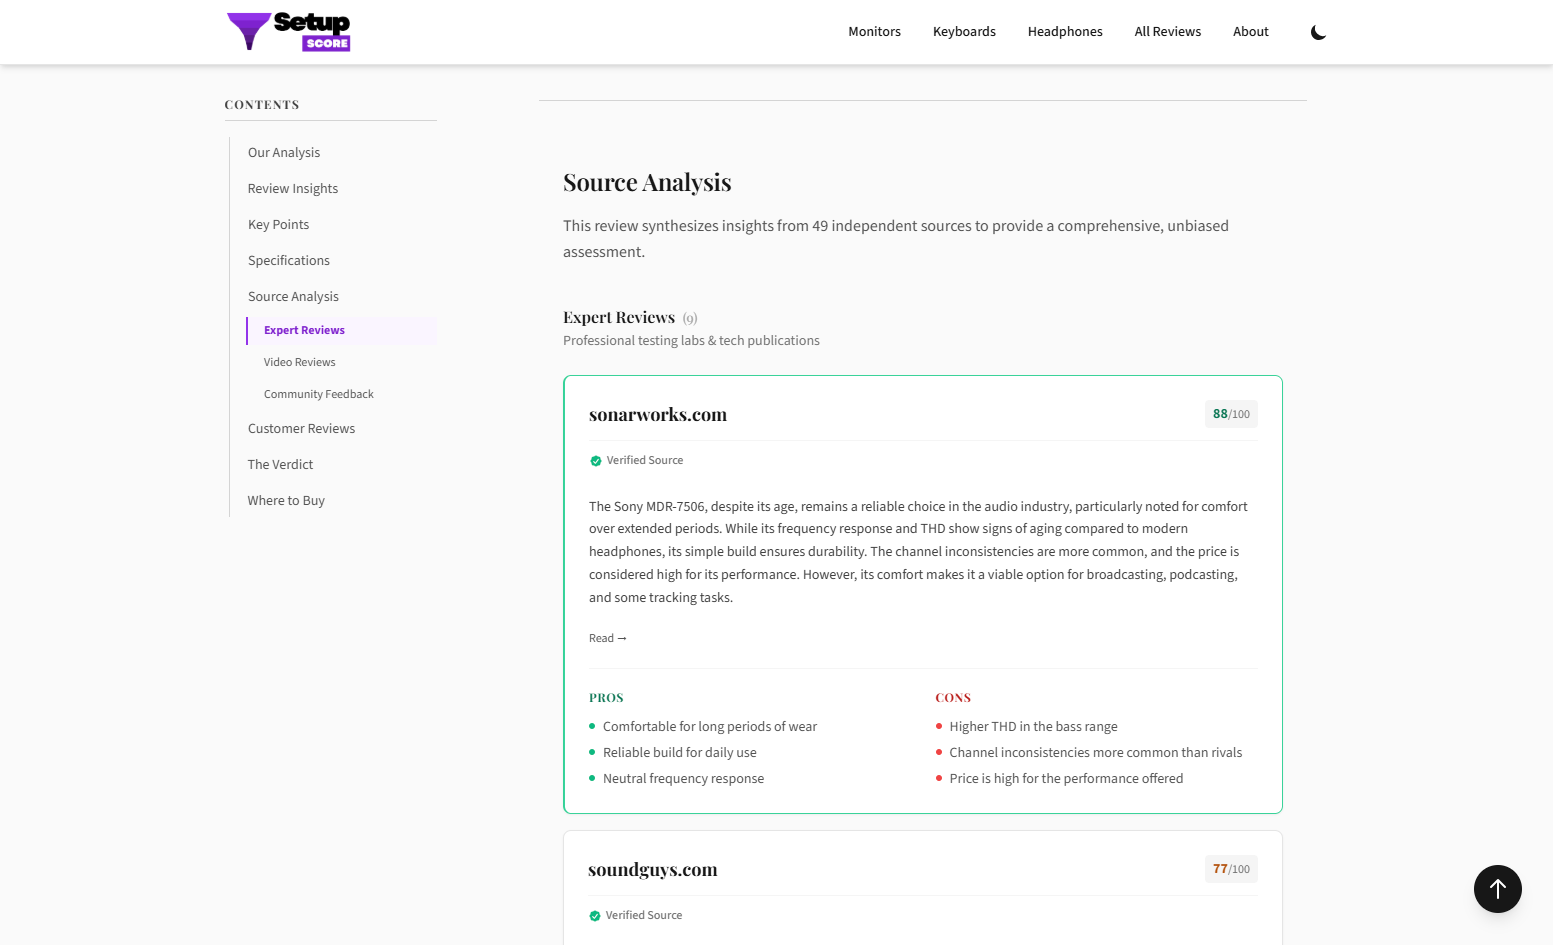Select Expert Reviews in the contents sidebar
The width and height of the screenshot is (1553, 945).
[304, 330]
